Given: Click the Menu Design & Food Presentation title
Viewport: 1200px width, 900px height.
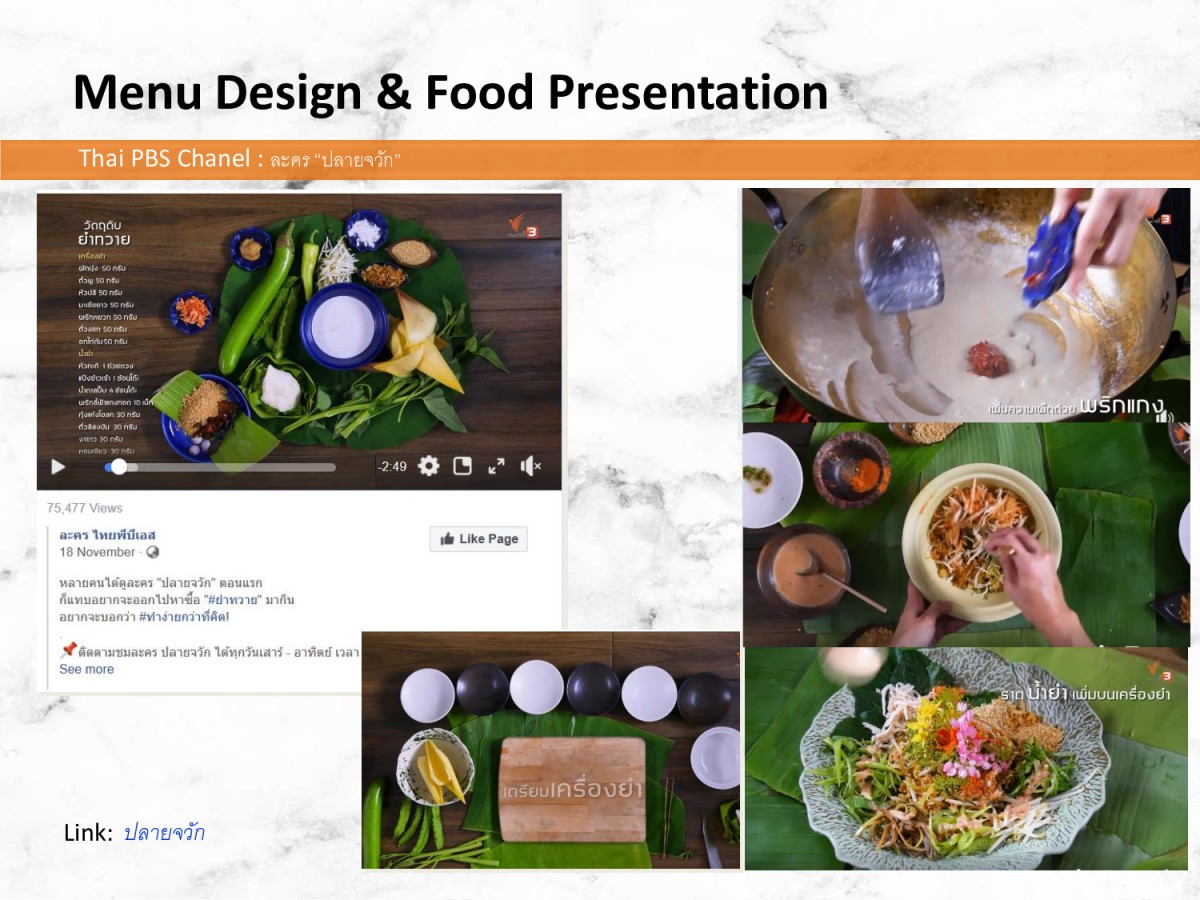Looking at the screenshot, I should coord(450,92).
